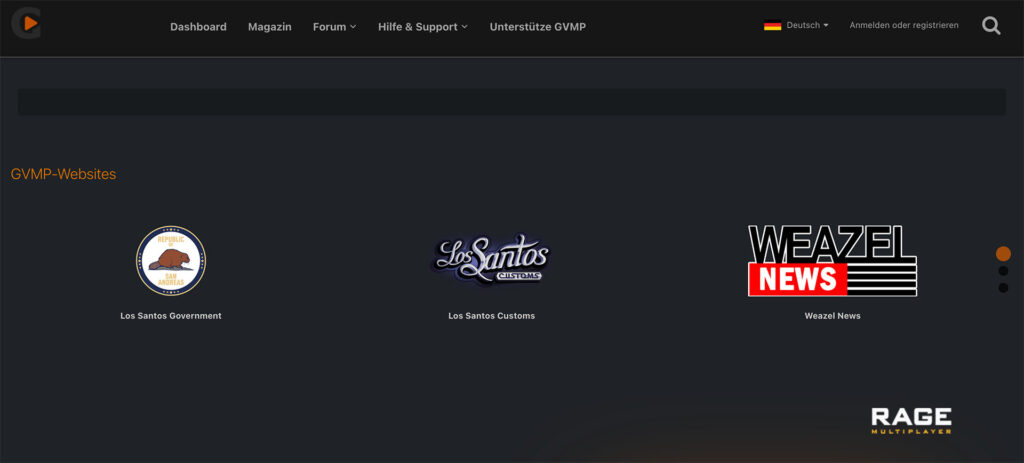This screenshot has height=463, width=1024.
Task: Open the Weazel News logo
Action: pyautogui.click(x=832, y=261)
